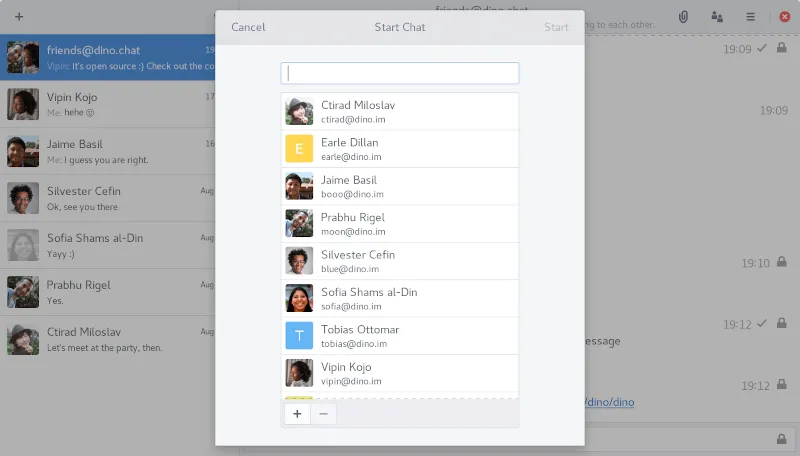Cancel the Start Chat dialog
Screen dimensions: 800x456
click(248, 27)
